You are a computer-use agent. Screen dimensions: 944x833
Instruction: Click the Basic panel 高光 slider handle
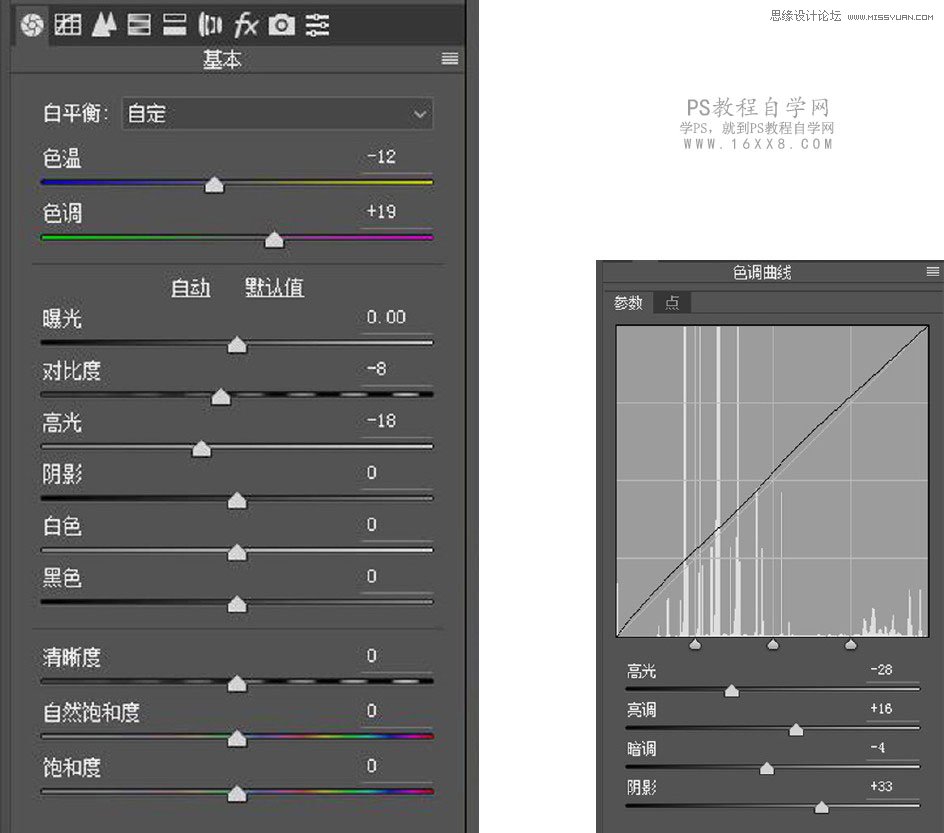pyautogui.click(x=201, y=449)
